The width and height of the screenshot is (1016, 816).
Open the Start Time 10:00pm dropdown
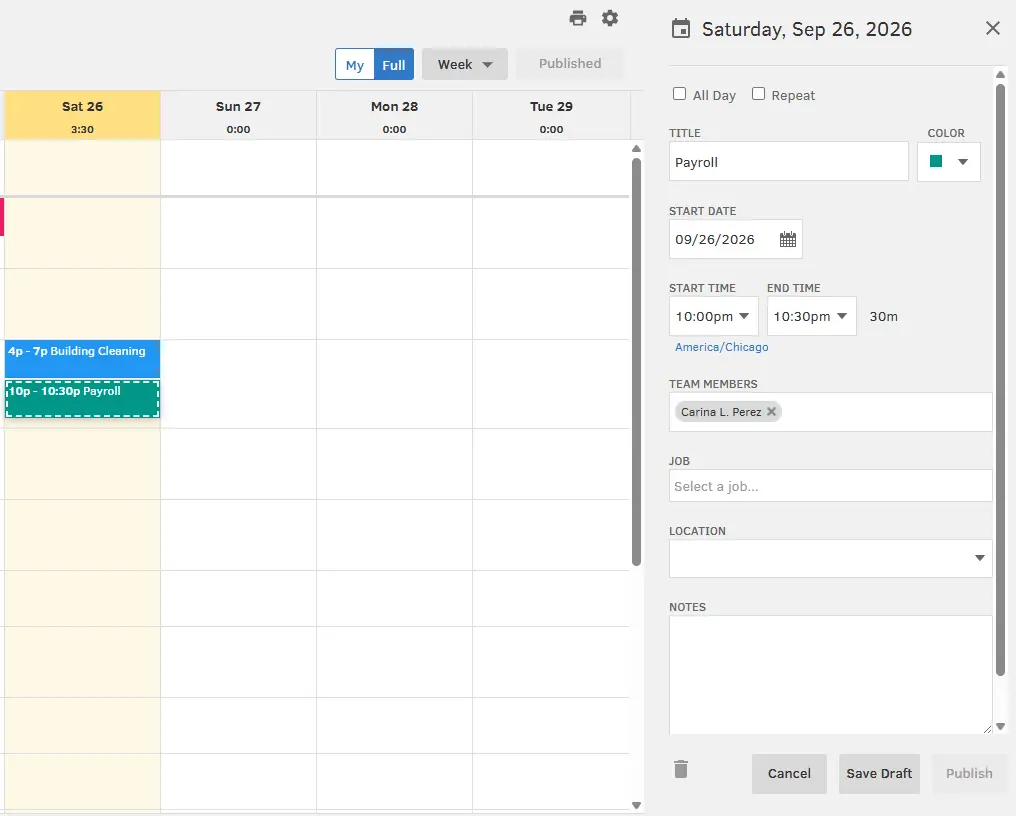point(713,316)
